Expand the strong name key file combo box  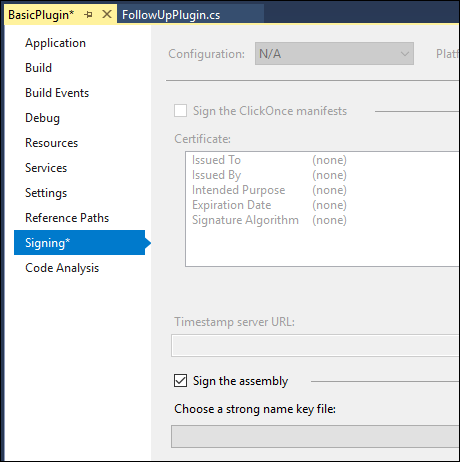click(x=315, y=436)
